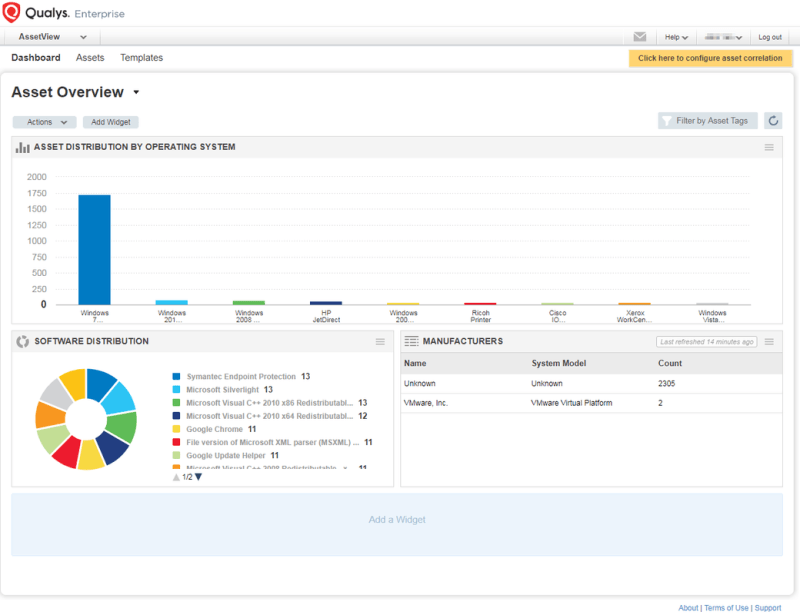Log out of Qualys
800x615 pixels.
pos(769,37)
